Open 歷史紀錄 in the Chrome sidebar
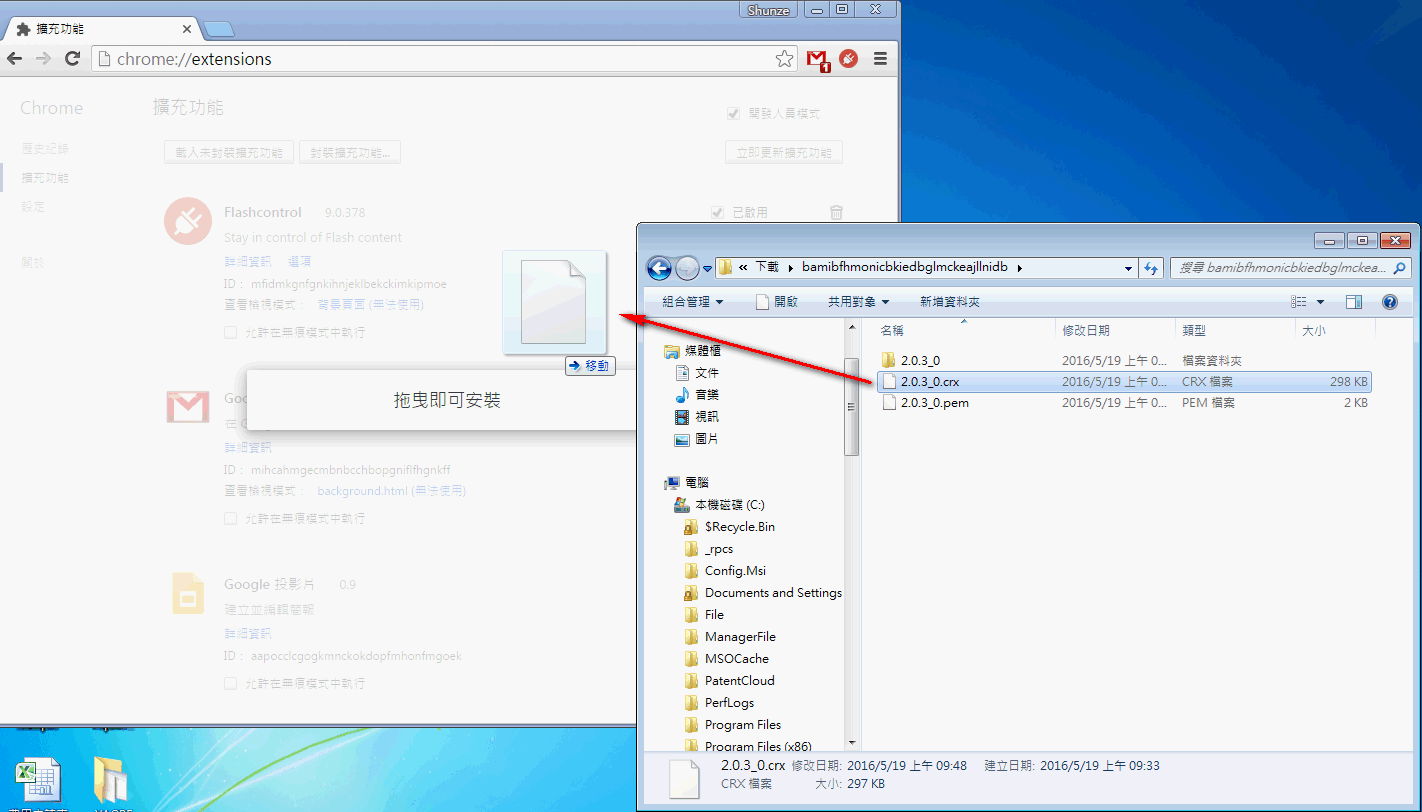The width and height of the screenshot is (1422, 812). click(x=45, y=148)
